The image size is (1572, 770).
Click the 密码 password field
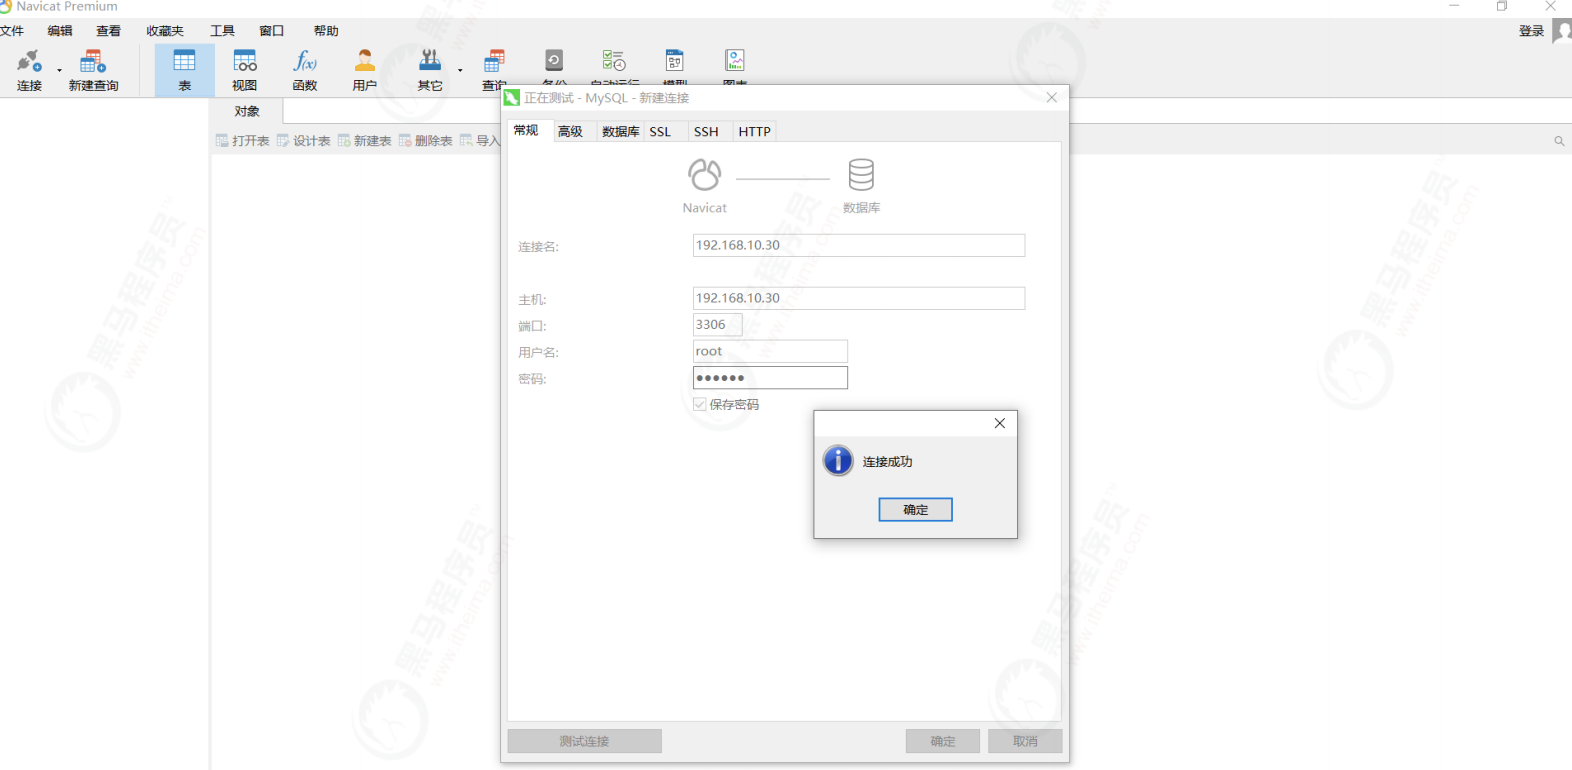tap(770, 378)
